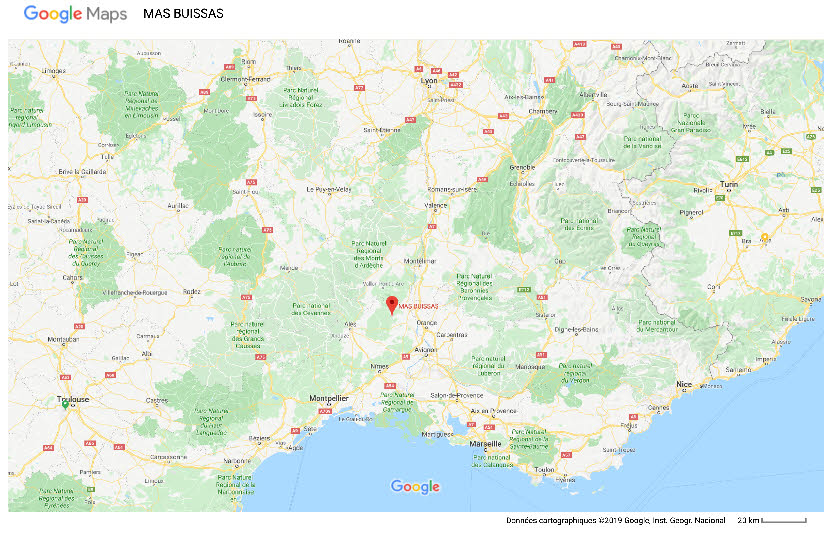Click the Clermont-Ferrand city label
Viewport: 832px width, 540px height.
click(246, 78)
